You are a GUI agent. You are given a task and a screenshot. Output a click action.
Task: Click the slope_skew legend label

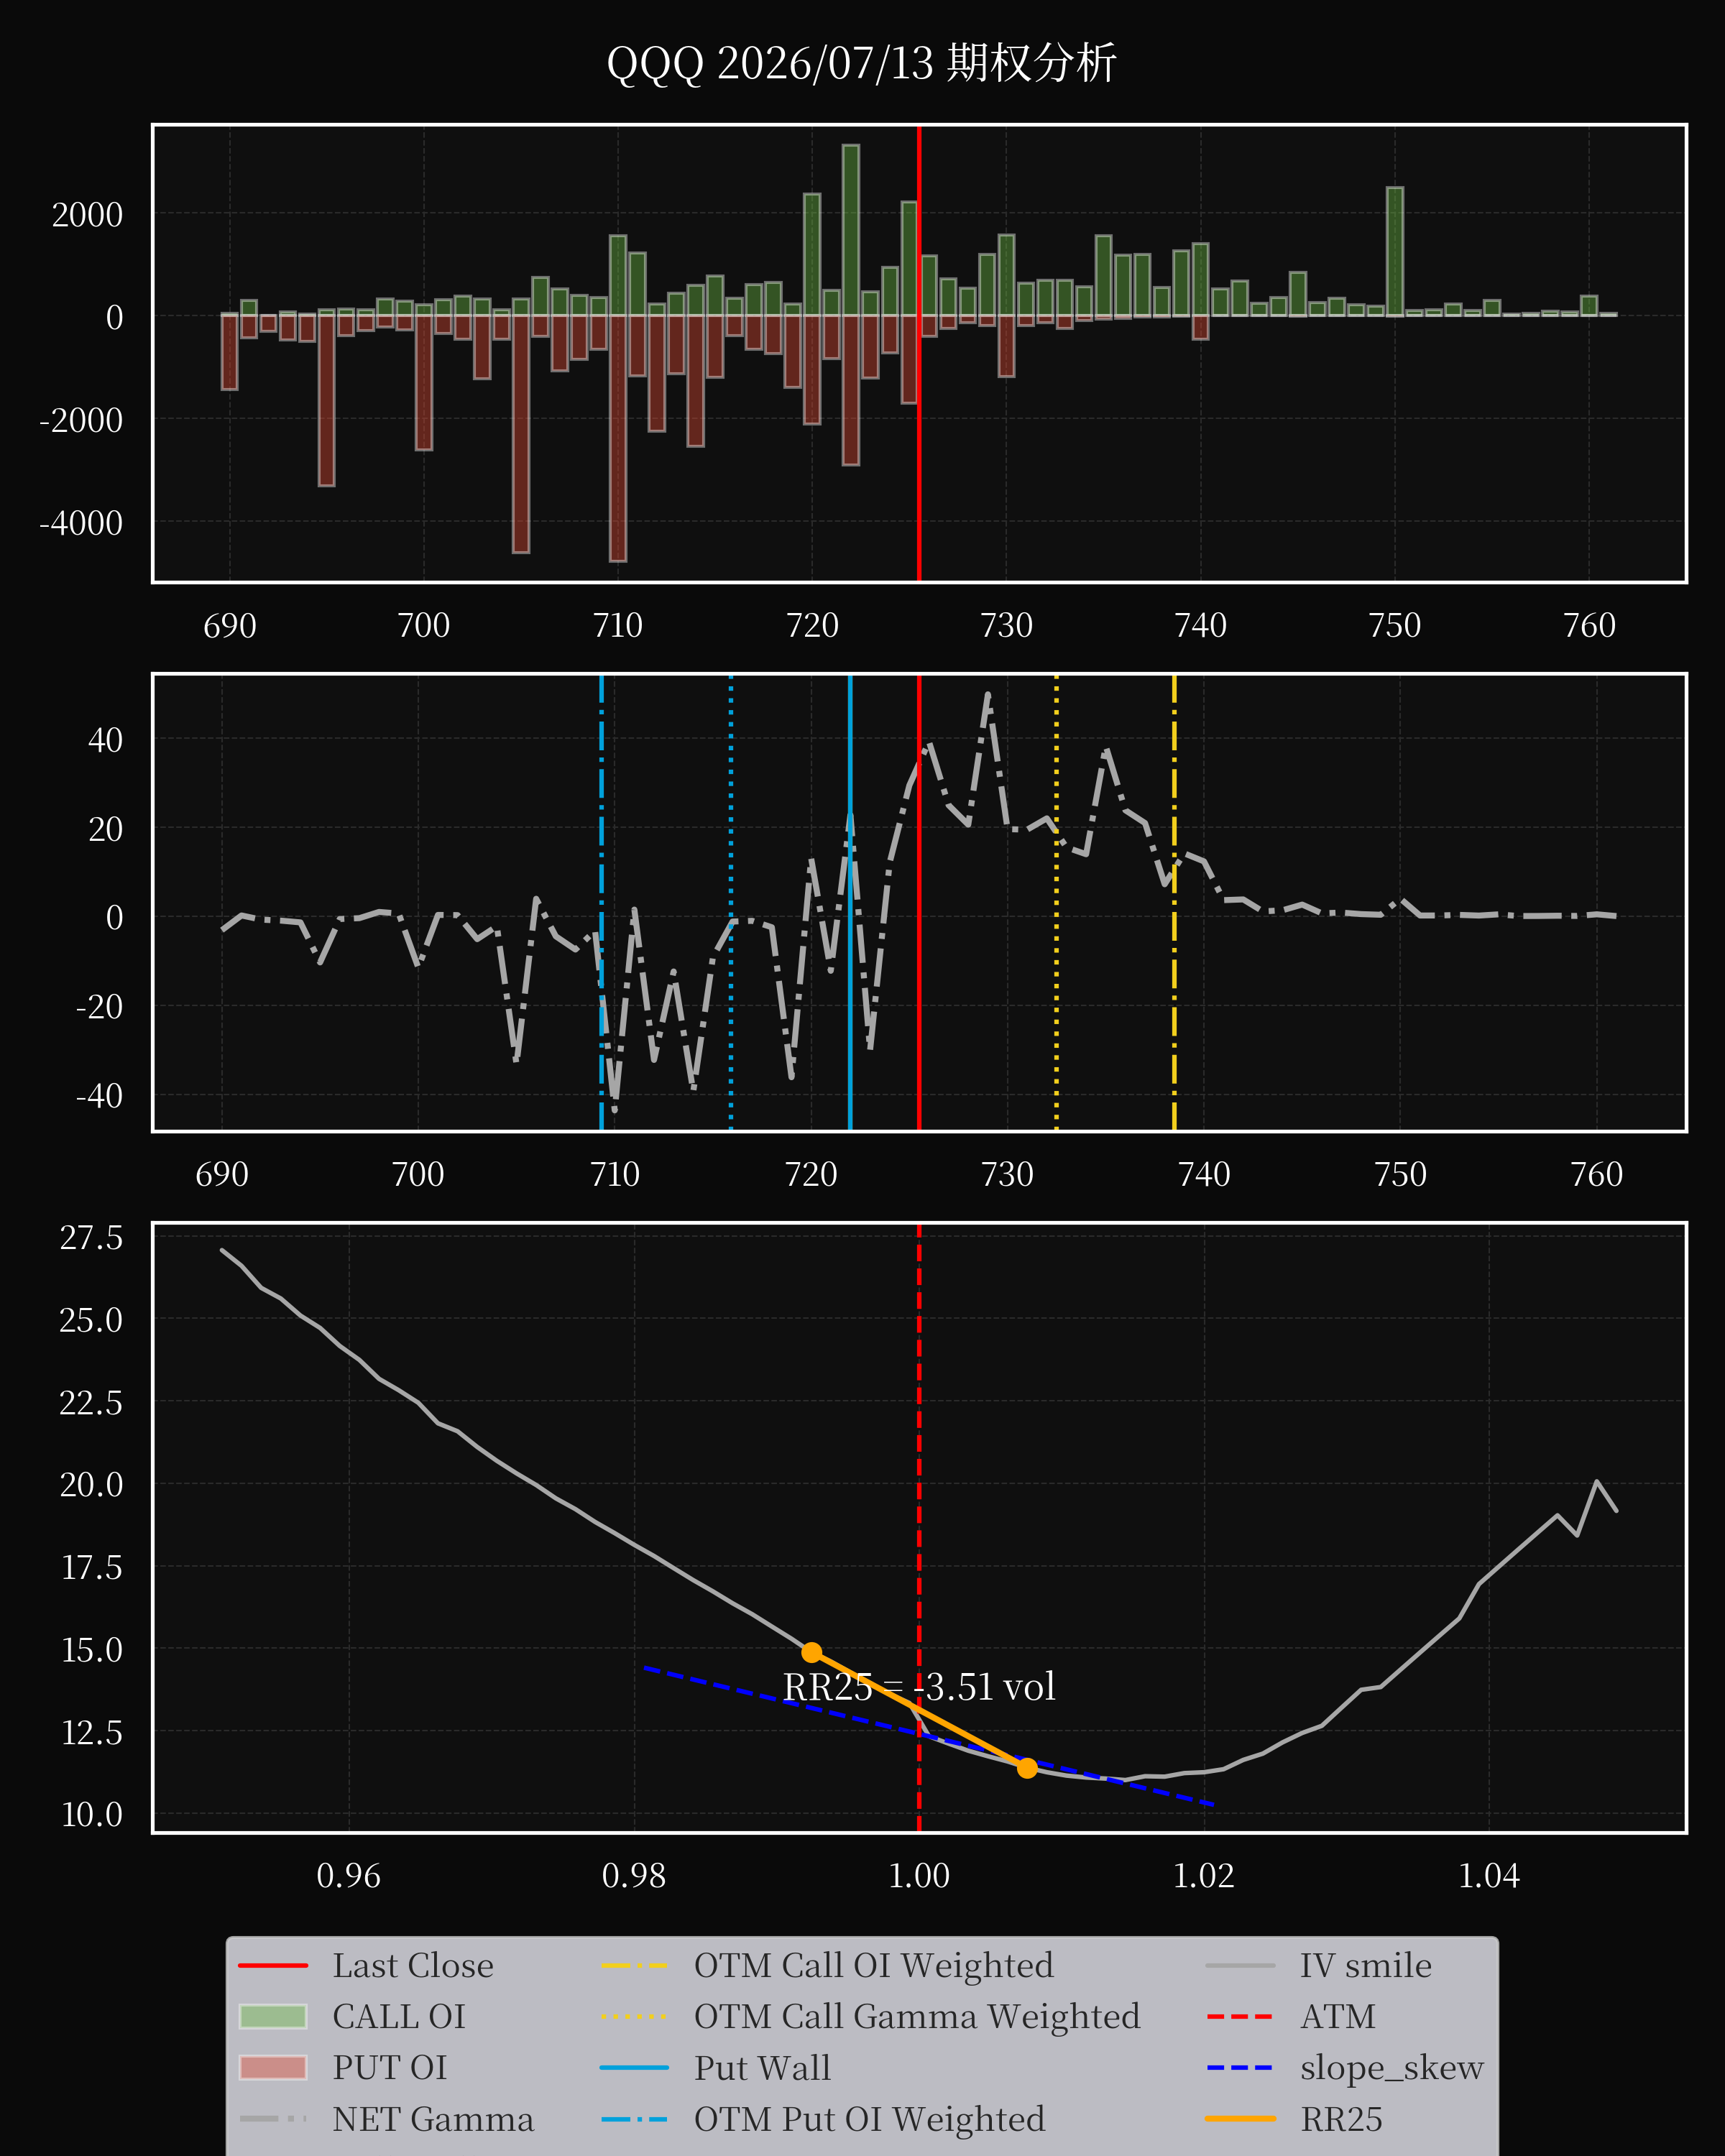(x=1392, y=2067)
